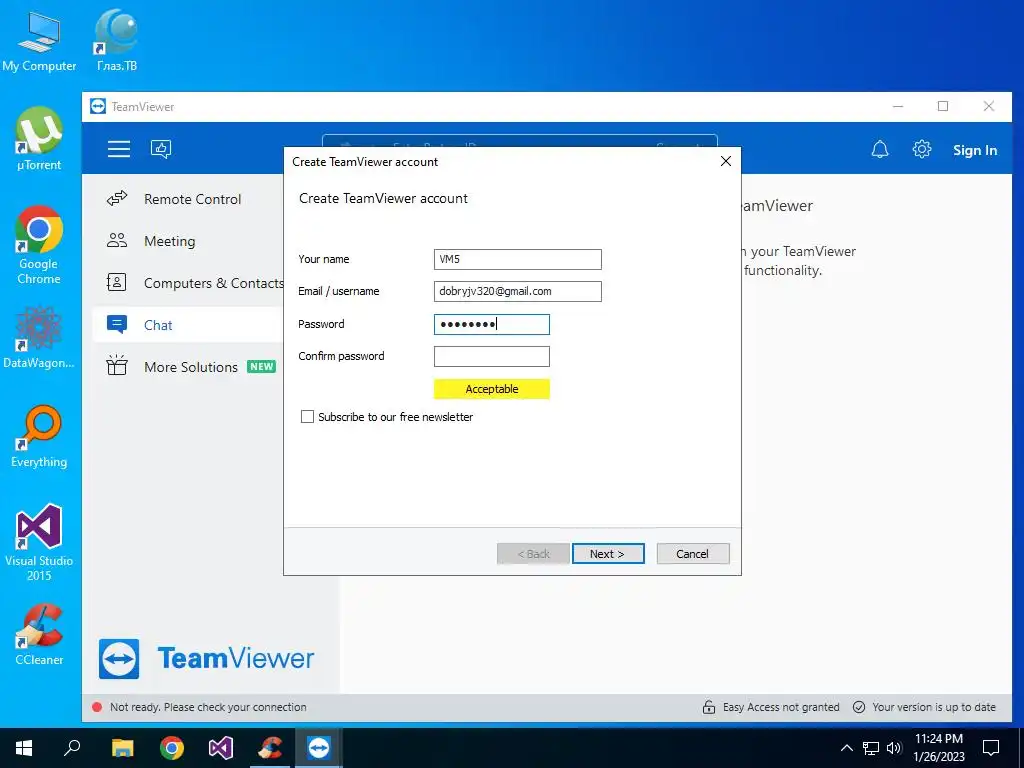1024x768 pixels.
Task: Open Visual Studio from the taskbar
Action: click(x=221, y=748)
